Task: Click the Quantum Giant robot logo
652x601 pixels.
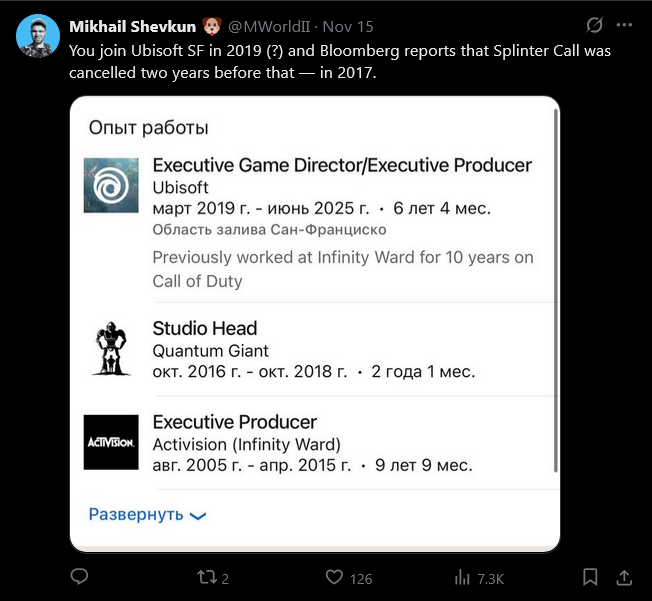Action: tap(111, 348)
